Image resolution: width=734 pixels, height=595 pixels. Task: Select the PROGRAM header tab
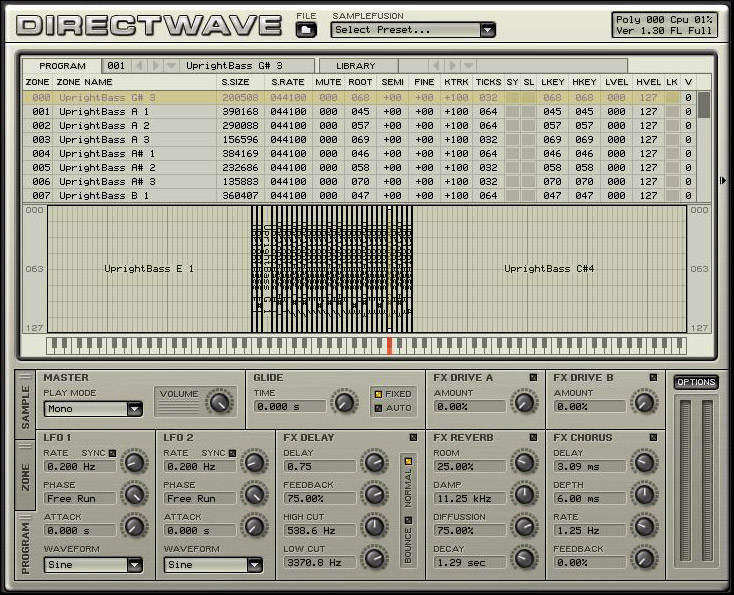pyautogui.click(x=62, y=66)
